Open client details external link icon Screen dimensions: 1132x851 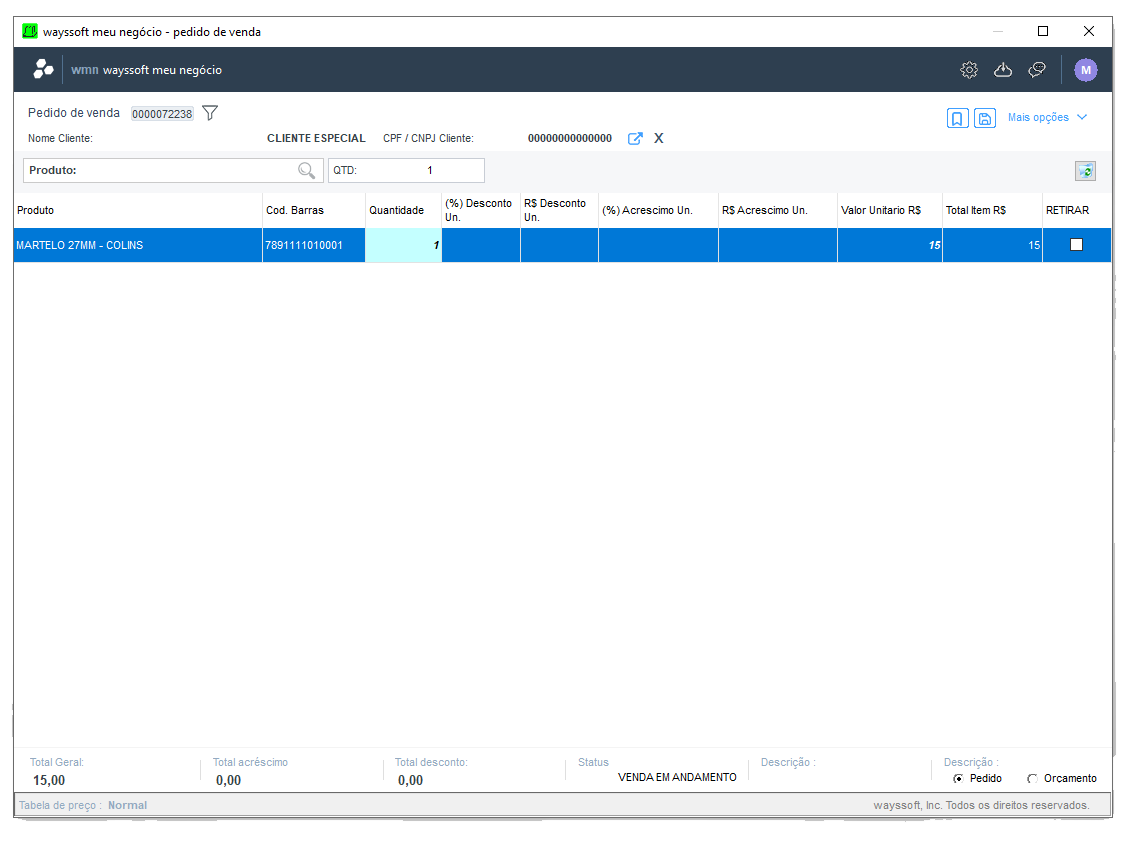[635, 139]
